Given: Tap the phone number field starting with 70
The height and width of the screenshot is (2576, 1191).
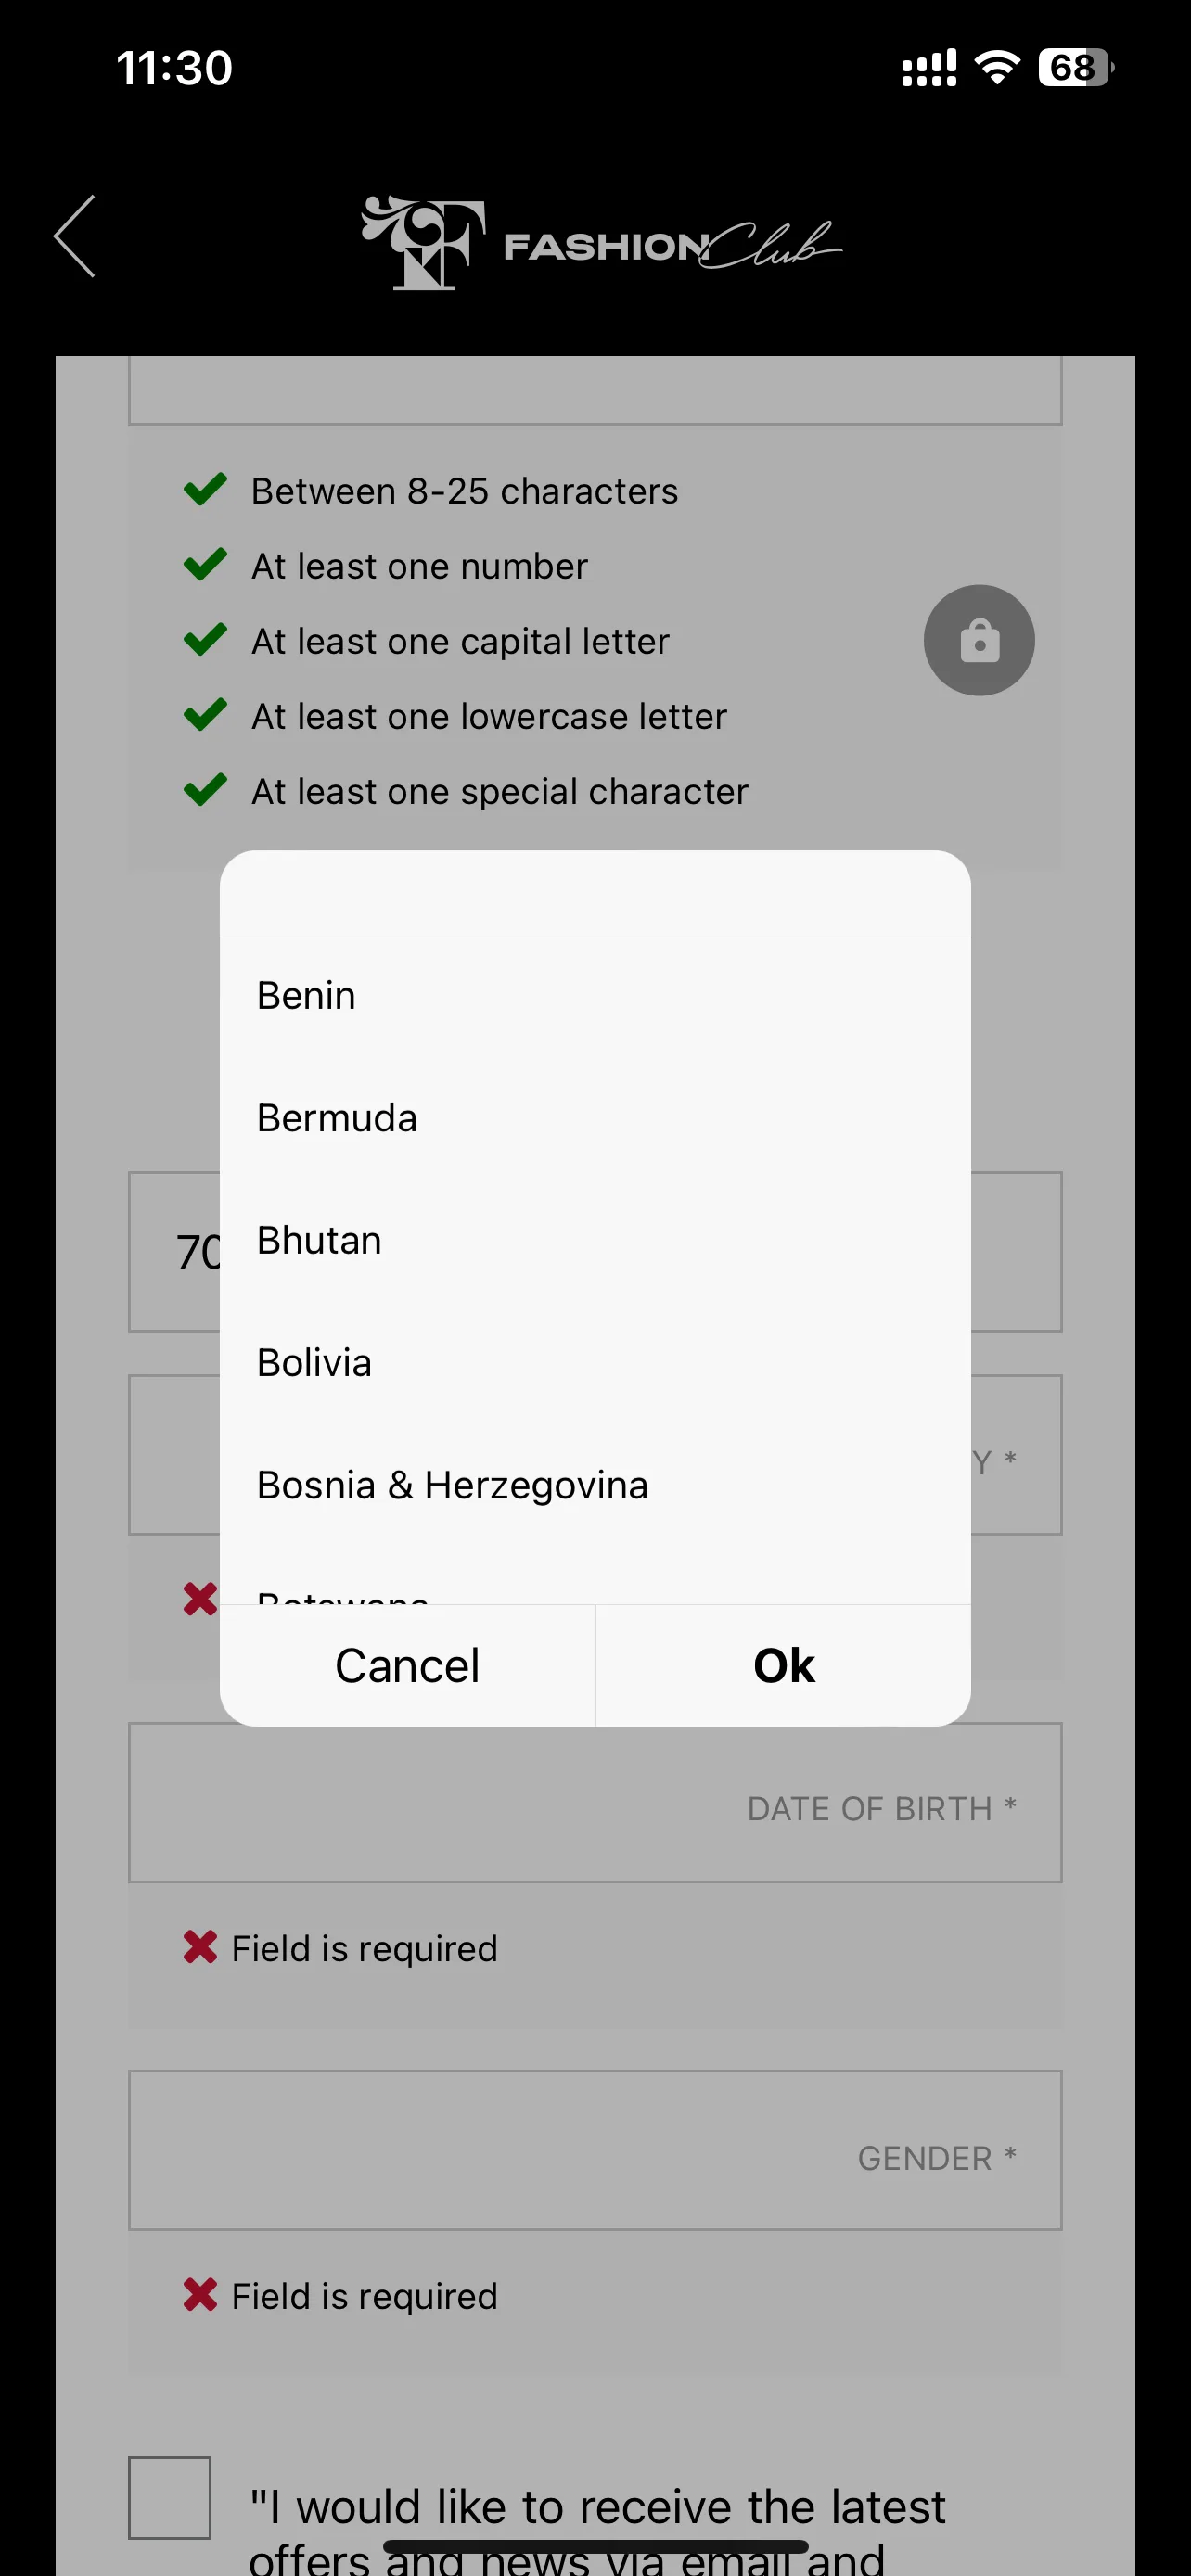Looking at the screenshot, I should pyautogui.click(x=595, y=1251).
